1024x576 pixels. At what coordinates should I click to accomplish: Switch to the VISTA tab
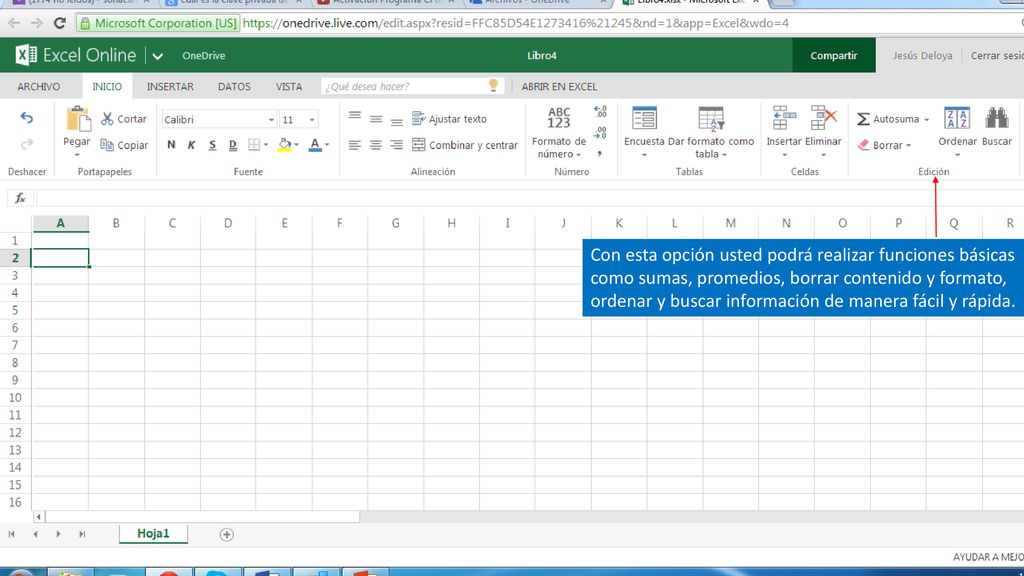pyautogui.click(x=289, y=86)
